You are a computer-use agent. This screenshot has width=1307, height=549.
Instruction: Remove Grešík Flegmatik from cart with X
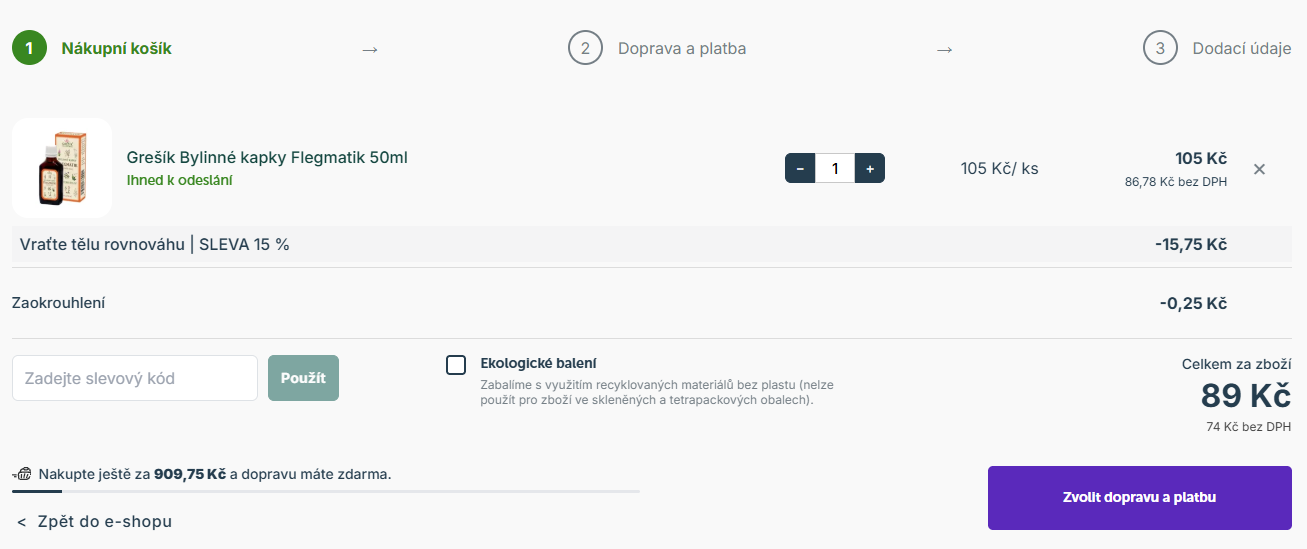tap(1259, 169)
